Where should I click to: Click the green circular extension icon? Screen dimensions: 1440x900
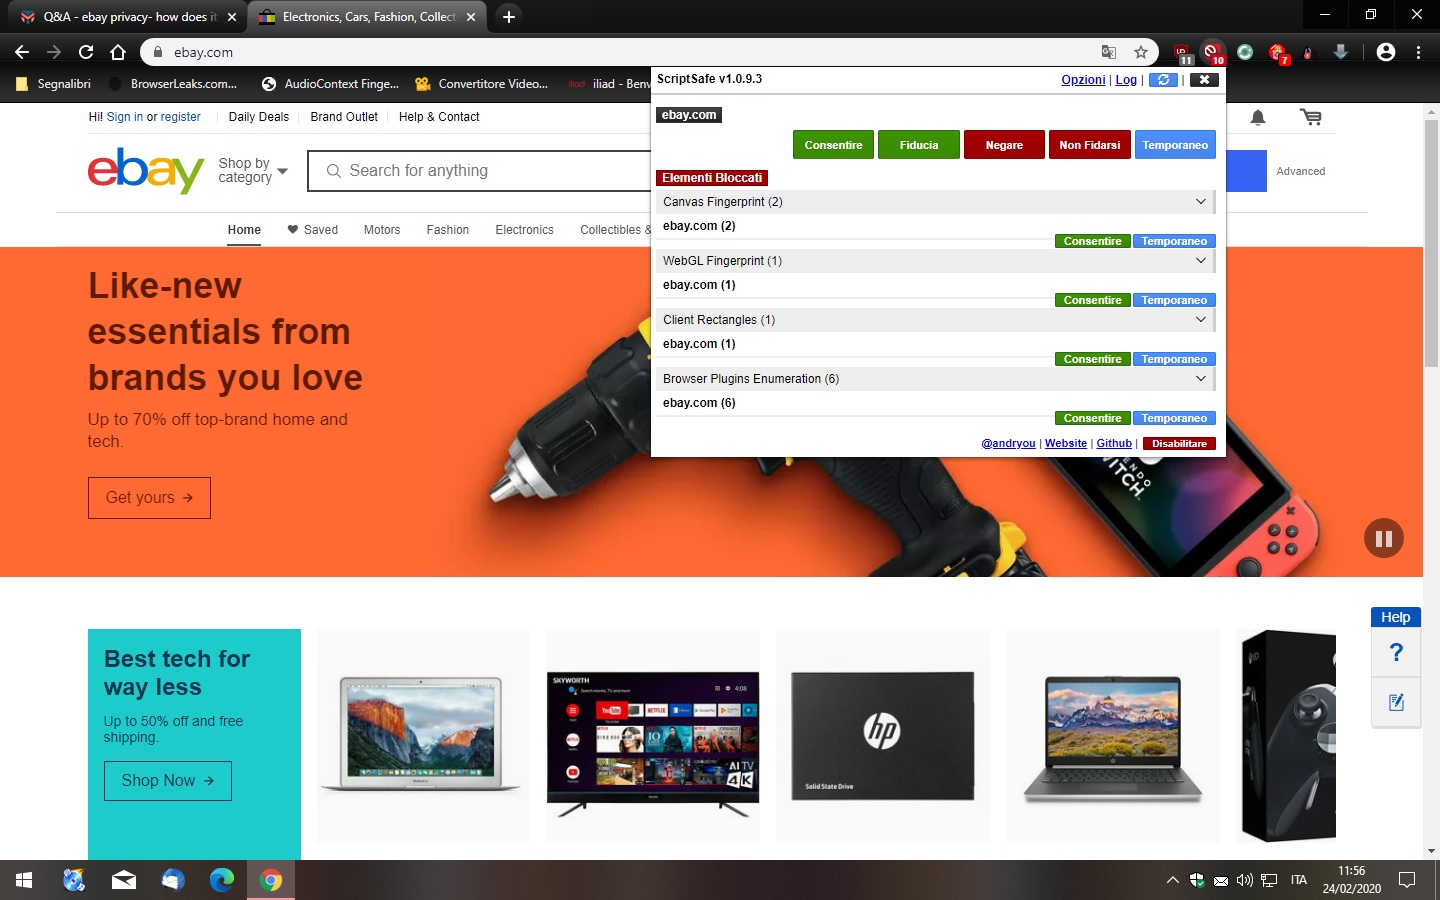coord(1245,52)
